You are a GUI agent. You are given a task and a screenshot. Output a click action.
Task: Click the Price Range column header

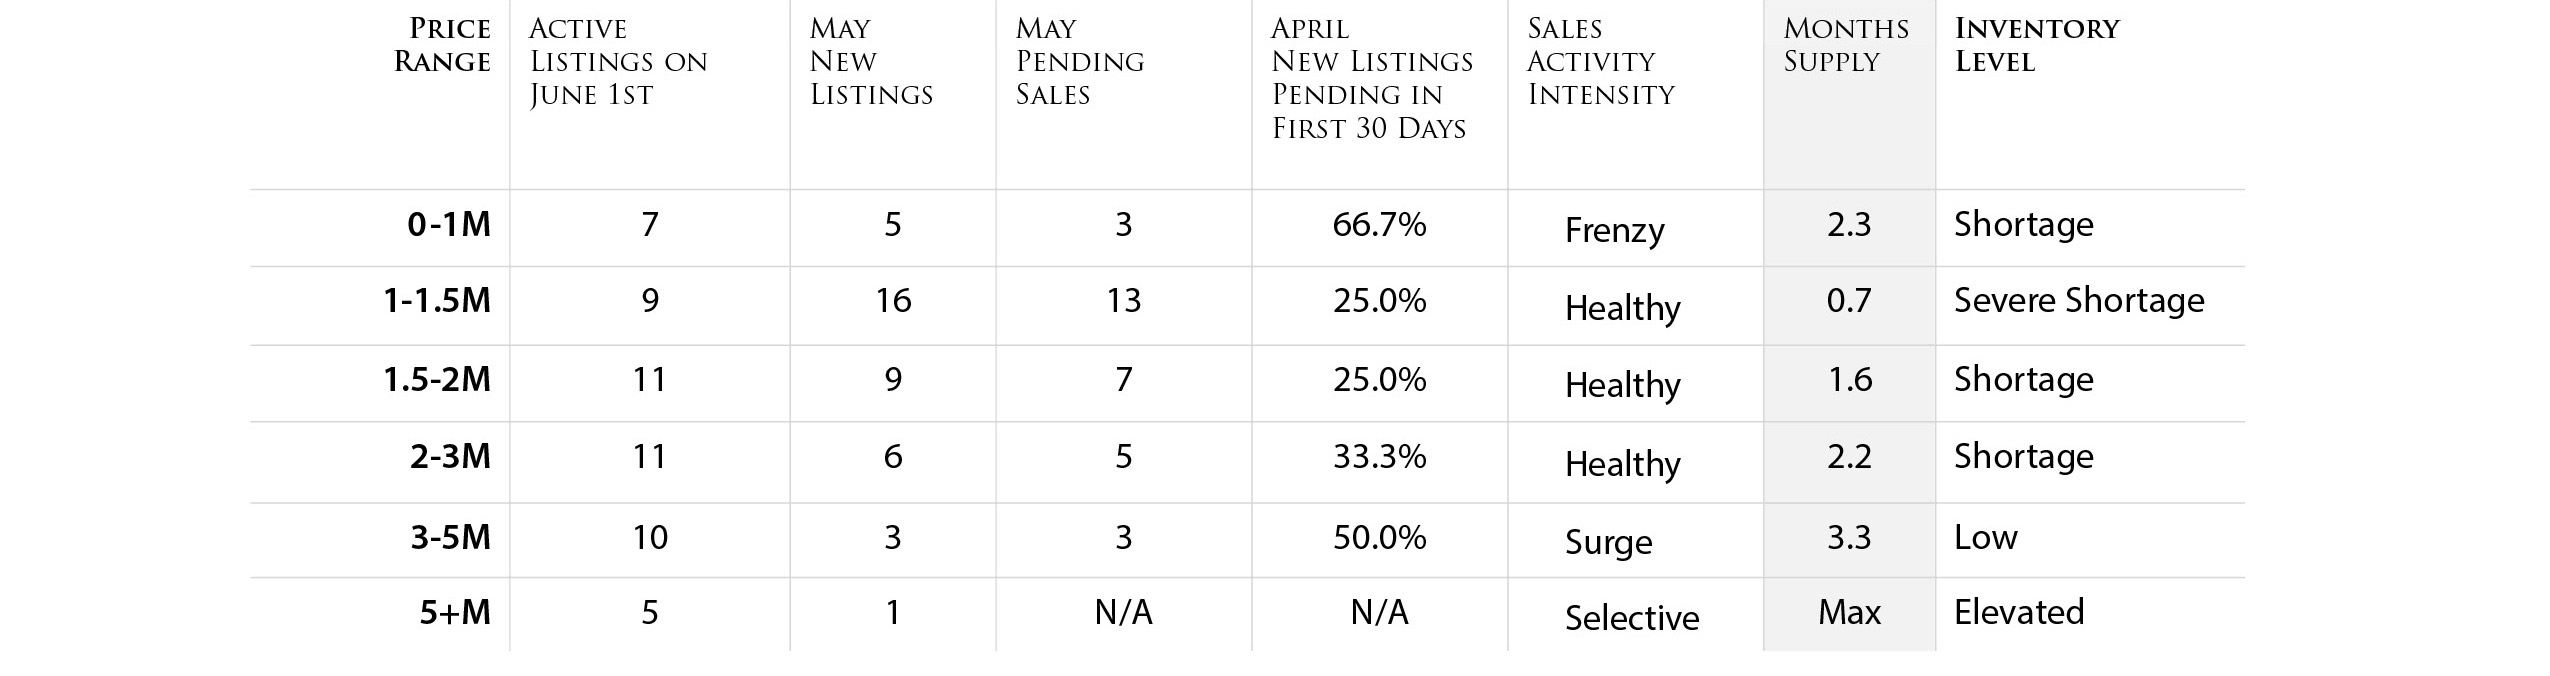pyautogui.click(x=442, y=45)
